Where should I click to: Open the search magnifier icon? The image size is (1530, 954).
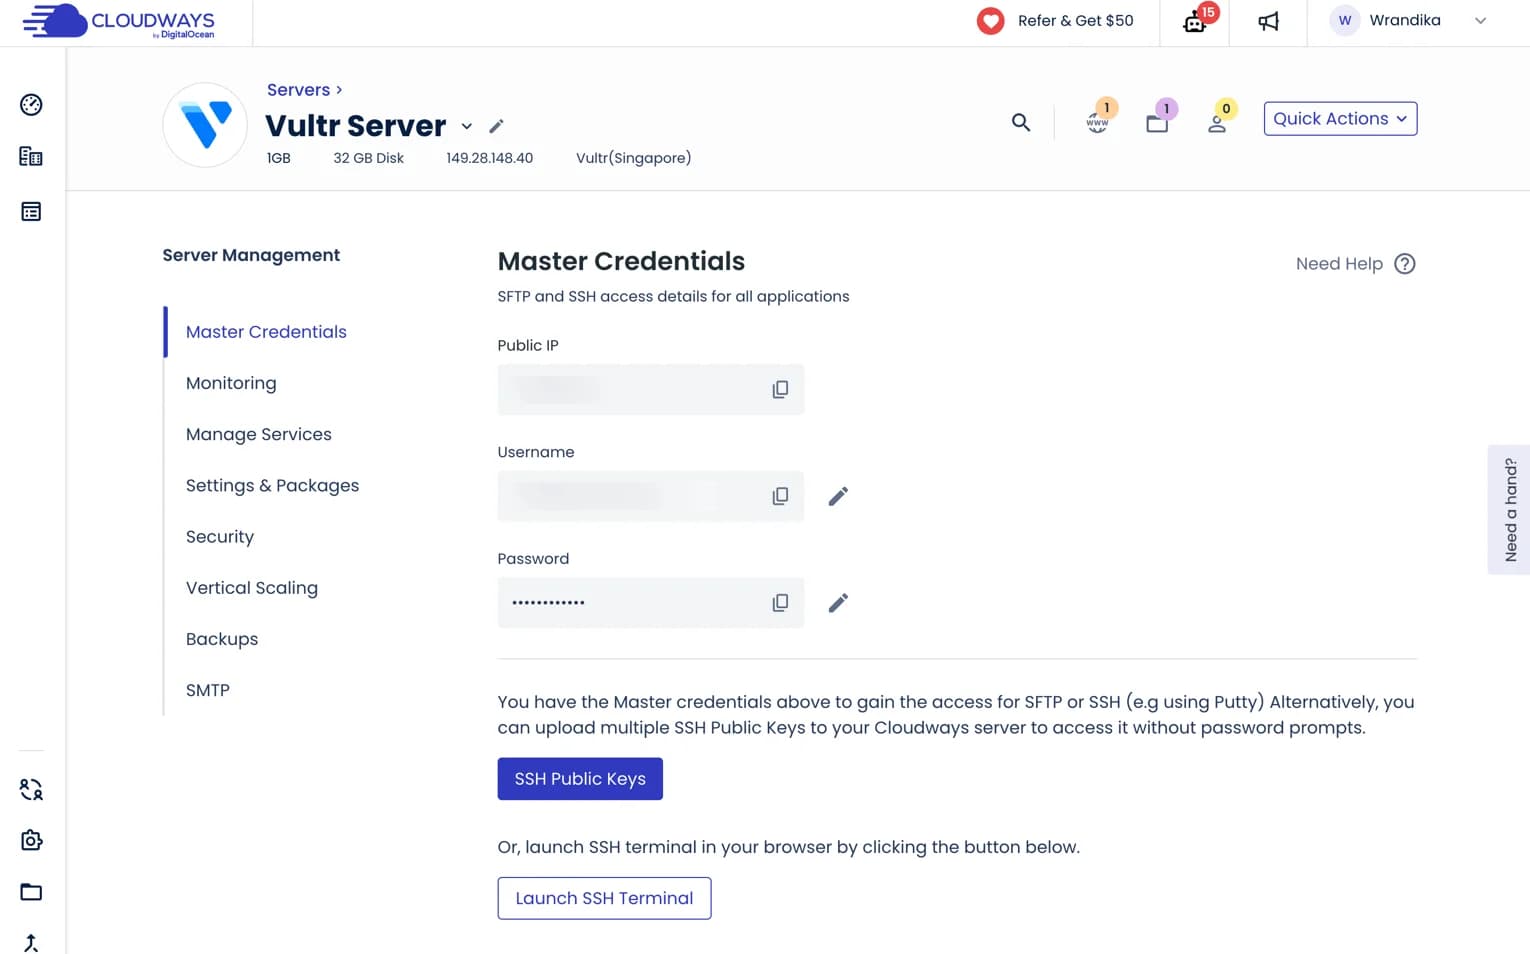click(1020, 122)
